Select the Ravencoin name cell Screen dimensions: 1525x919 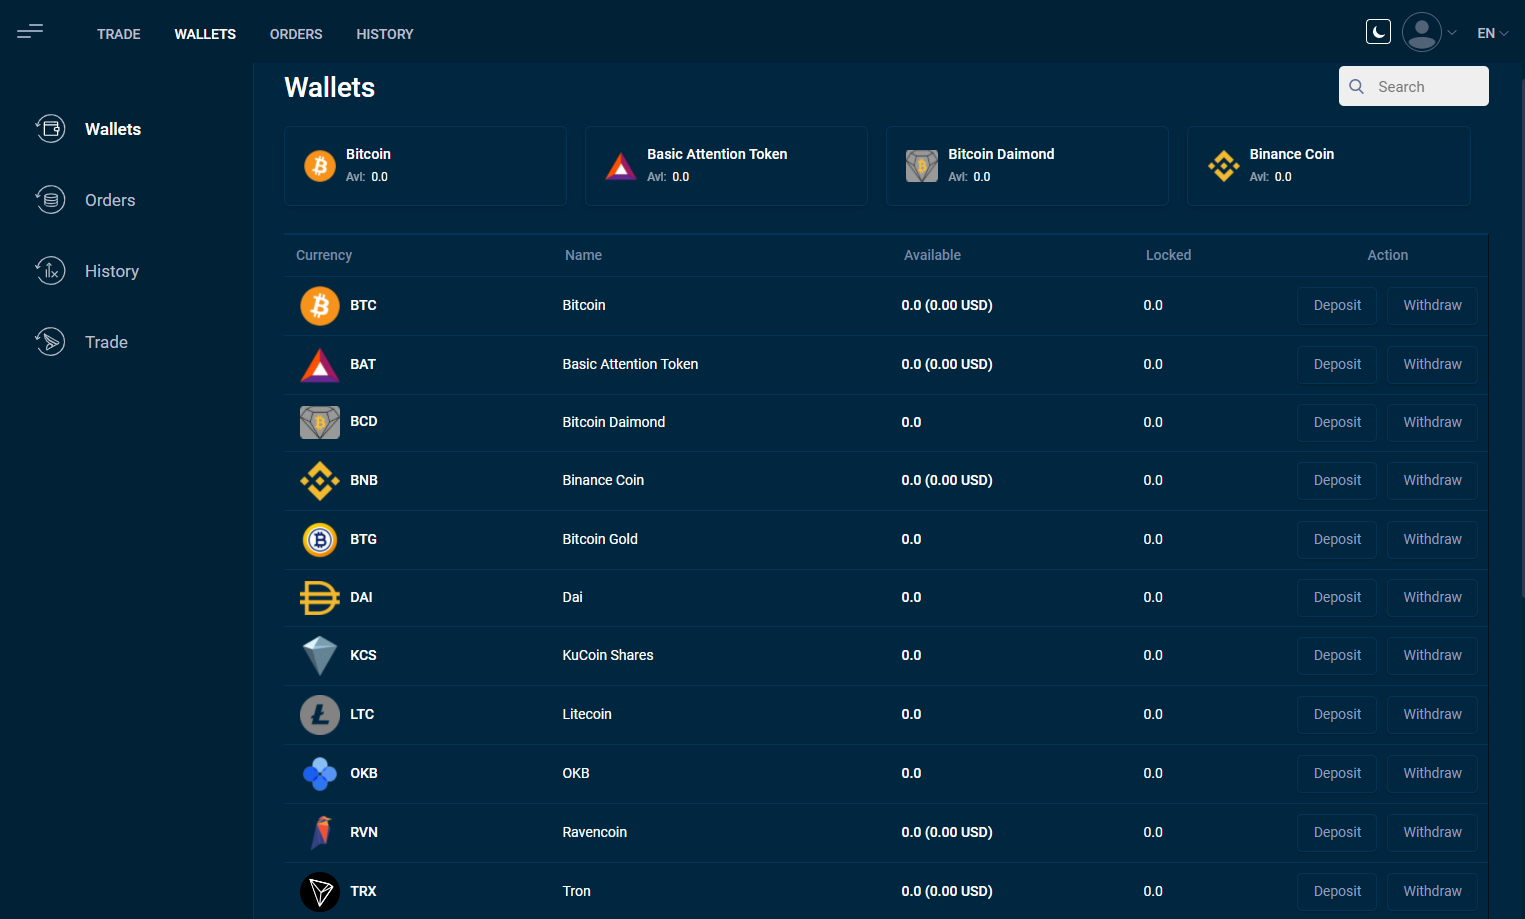(595, 832)
